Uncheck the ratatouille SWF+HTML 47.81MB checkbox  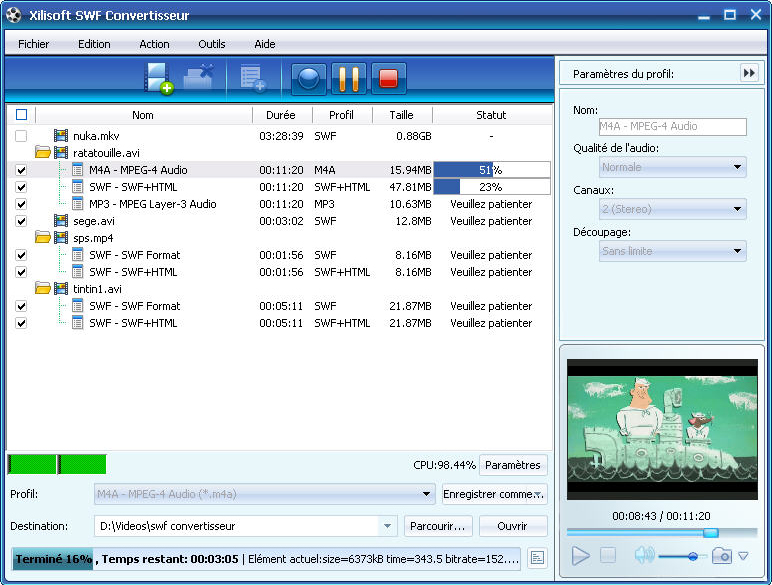21,187
